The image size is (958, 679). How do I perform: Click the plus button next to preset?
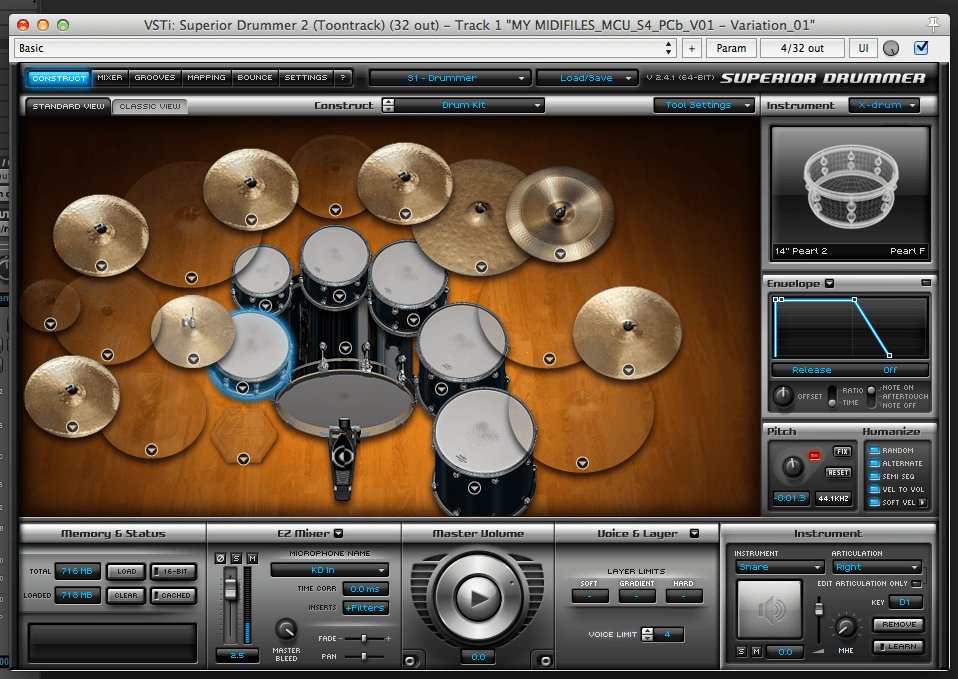pos(692,48)
